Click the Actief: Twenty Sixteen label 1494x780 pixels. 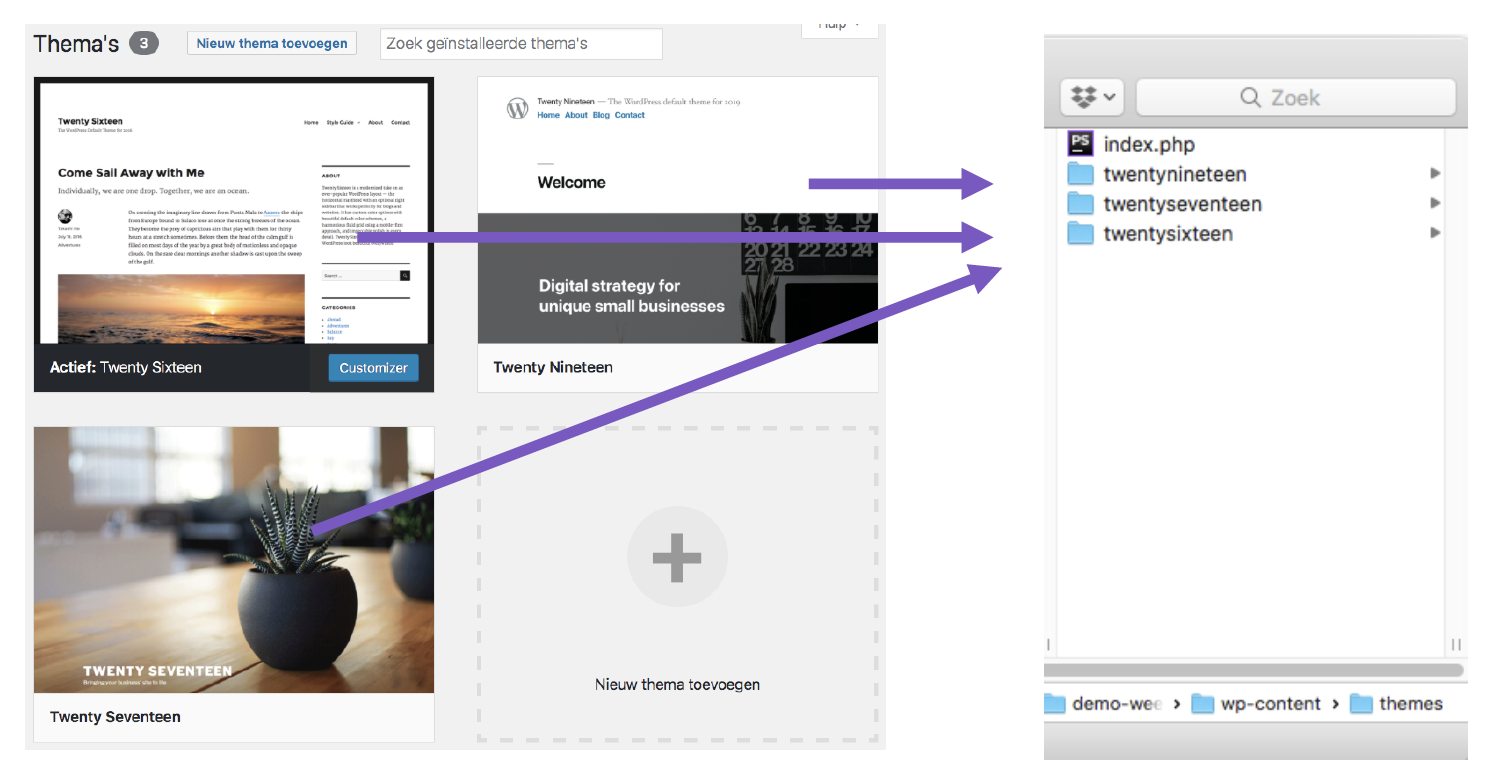point(126,367)
